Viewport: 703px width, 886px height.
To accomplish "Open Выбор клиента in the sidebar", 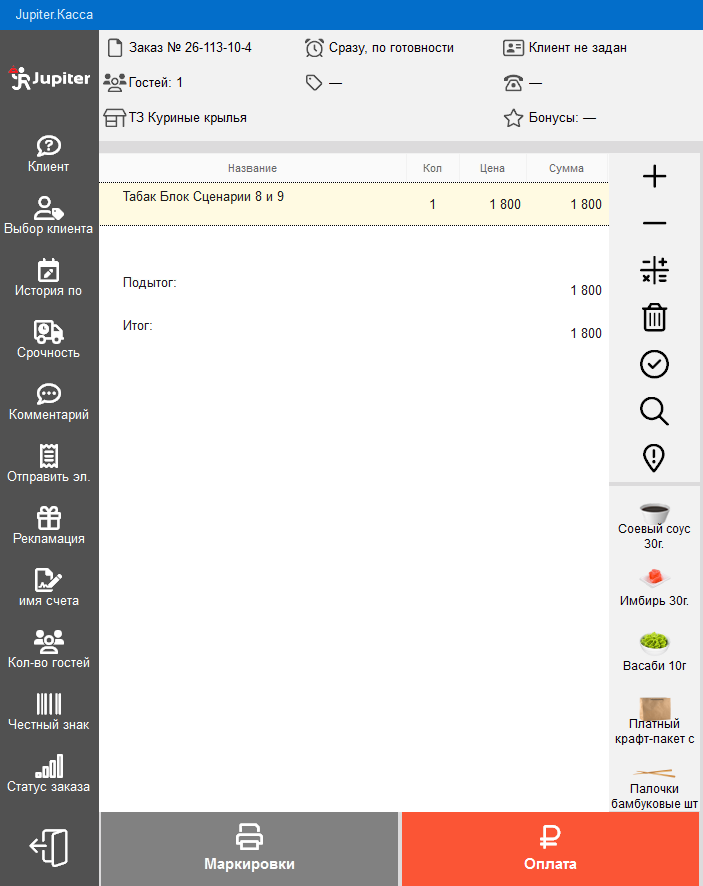I will (x=49, y=217).
